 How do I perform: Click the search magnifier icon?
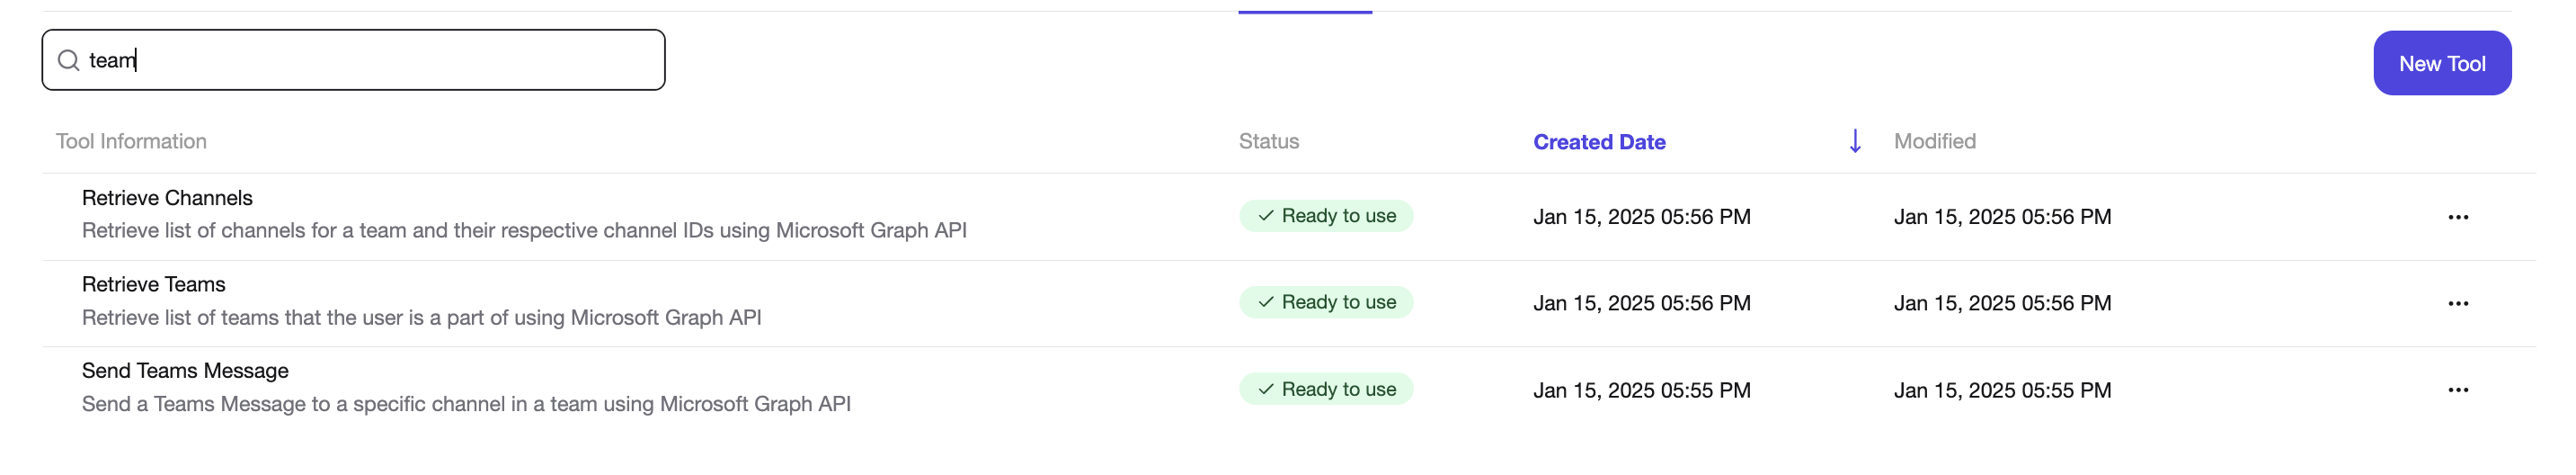(68, 61)
